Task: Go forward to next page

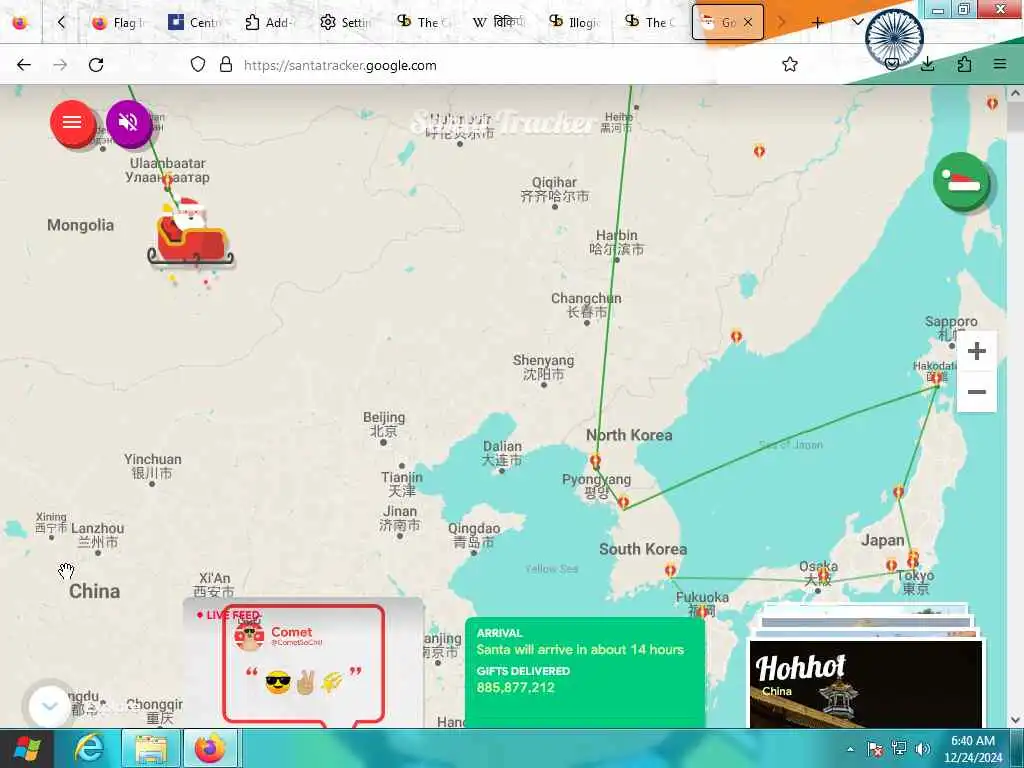Action: 60,65
